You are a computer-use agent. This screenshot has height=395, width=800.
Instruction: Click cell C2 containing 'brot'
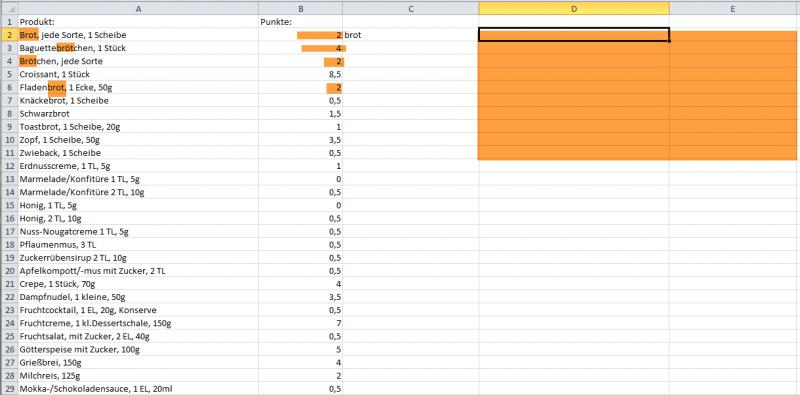[411, 35]
